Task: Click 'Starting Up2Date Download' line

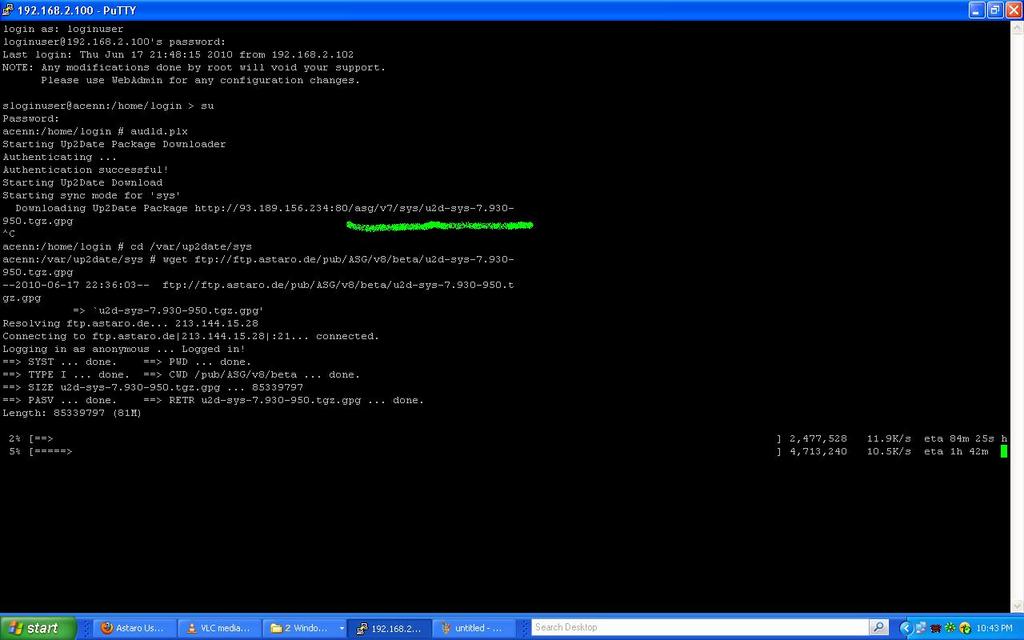Action: click(x=82, y=183)
